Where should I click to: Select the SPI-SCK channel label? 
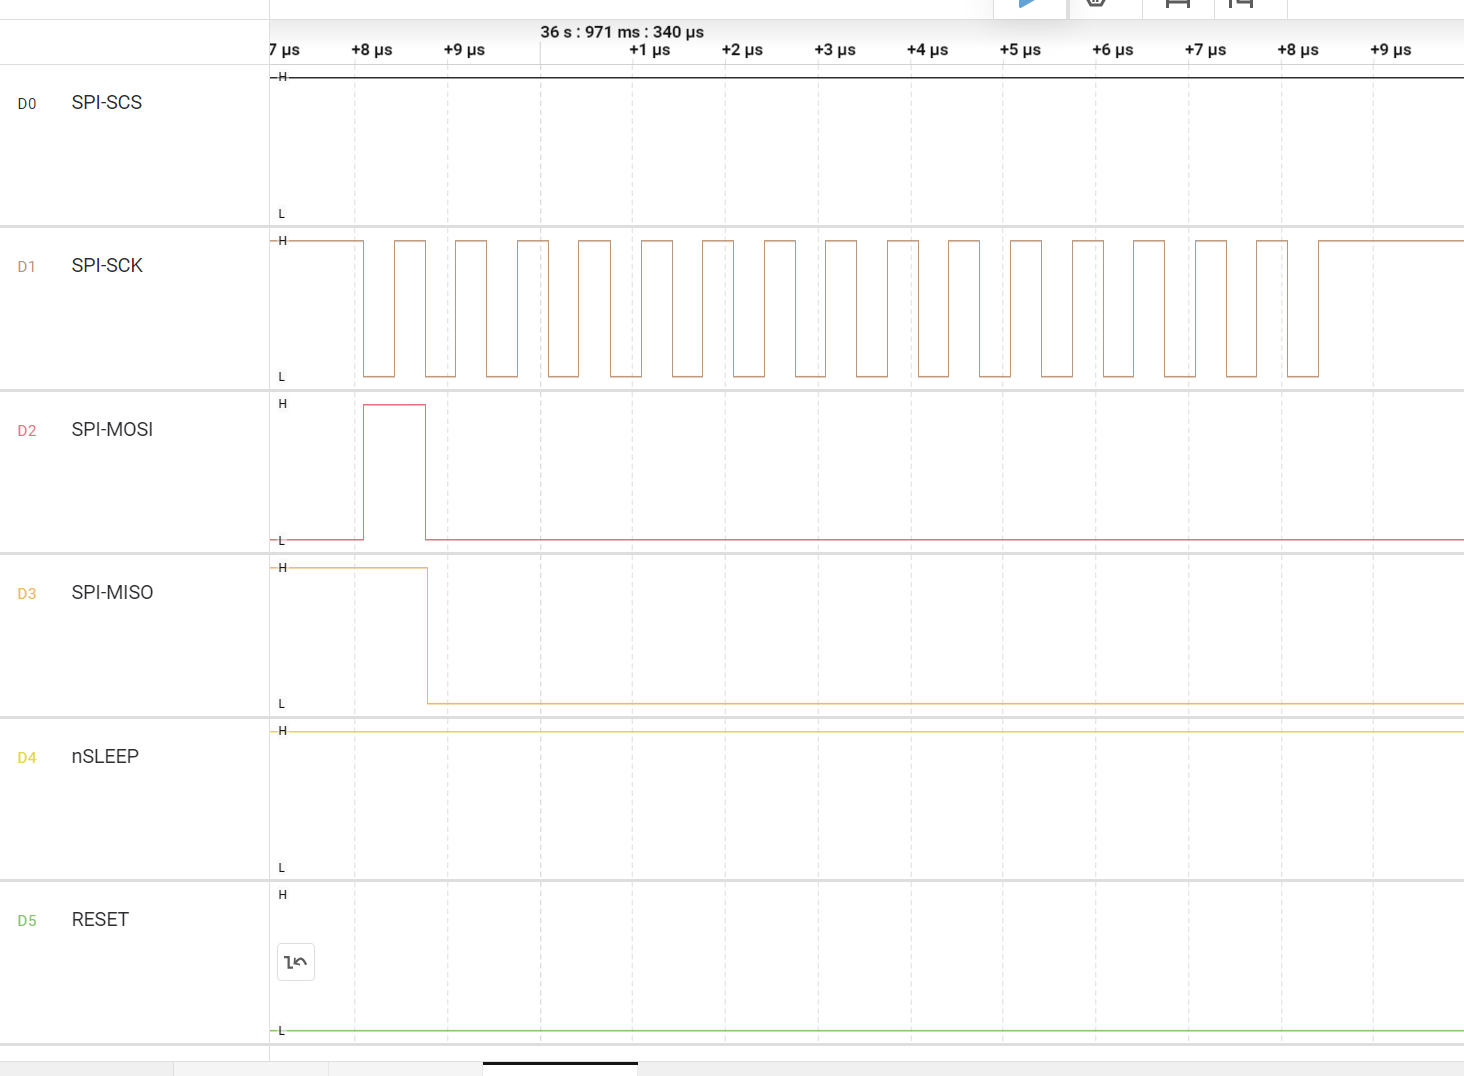tap(107, 266)
